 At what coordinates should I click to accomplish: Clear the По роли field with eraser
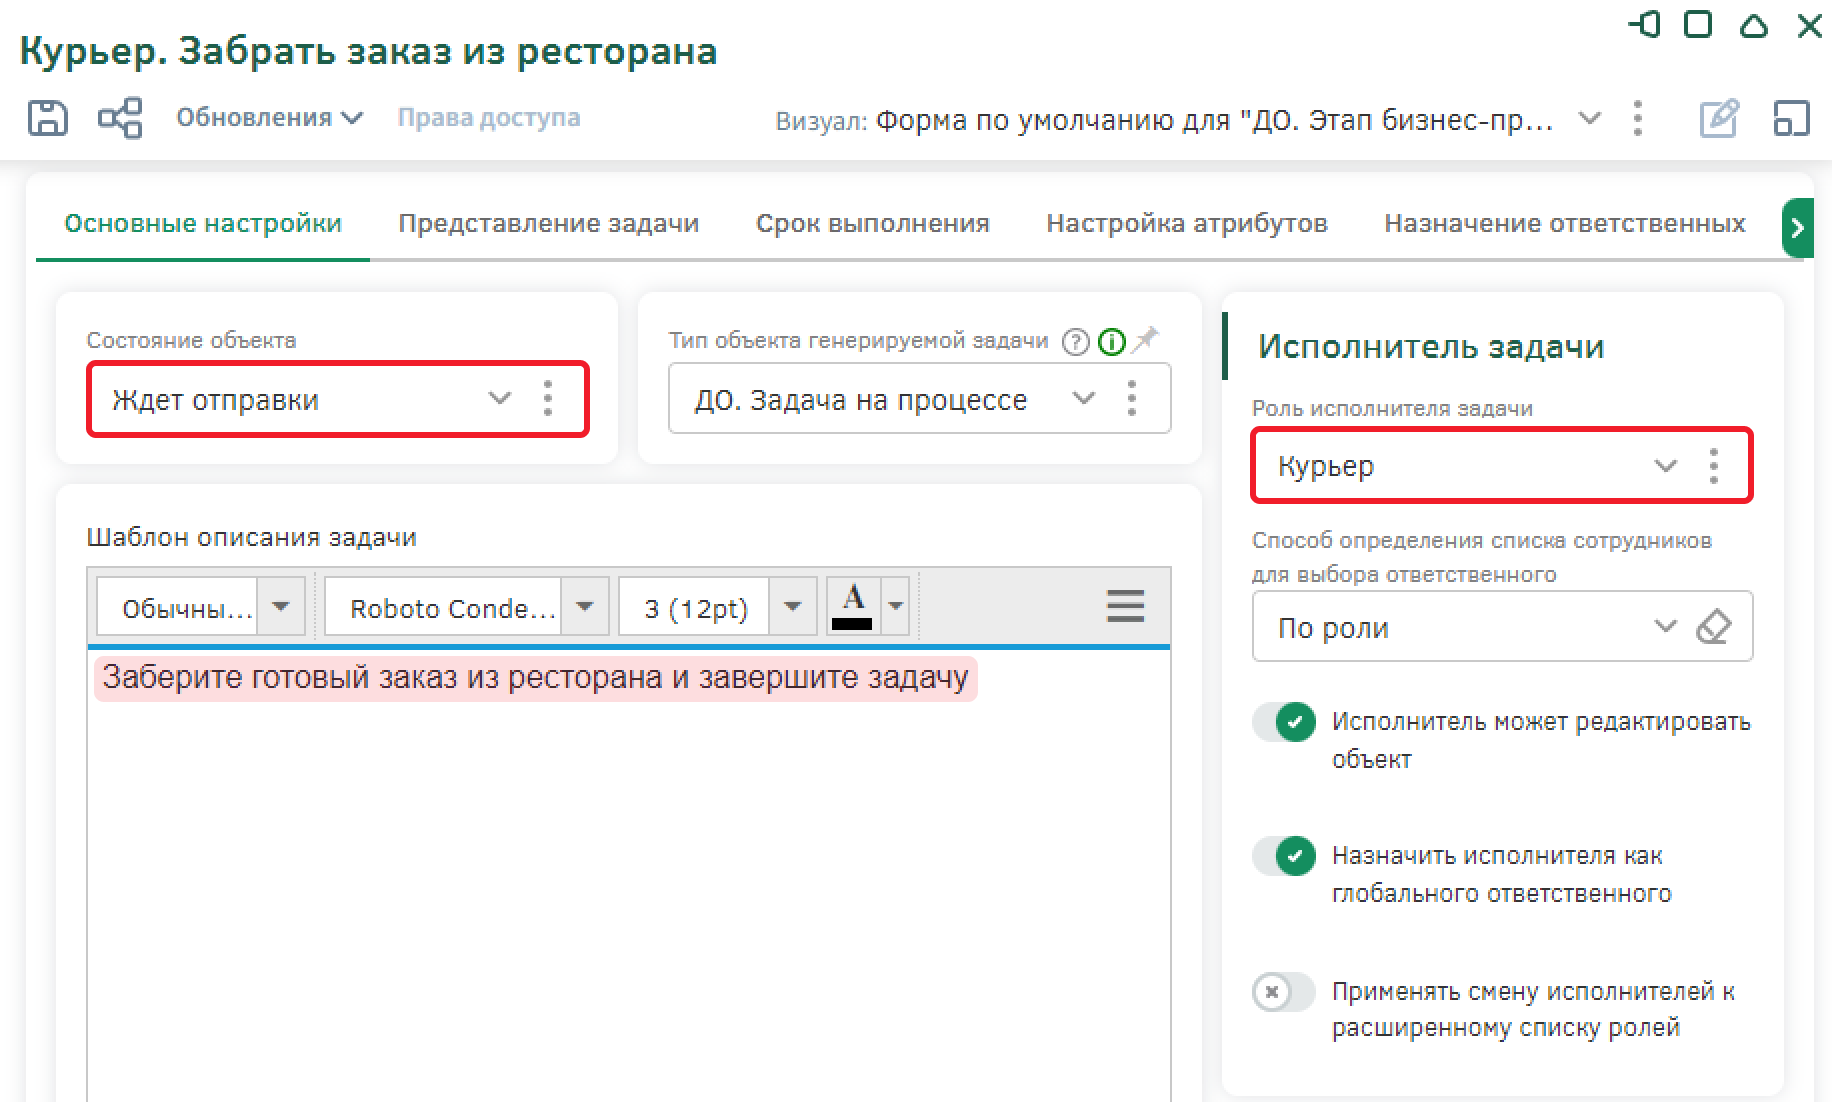coord(1713,627)
